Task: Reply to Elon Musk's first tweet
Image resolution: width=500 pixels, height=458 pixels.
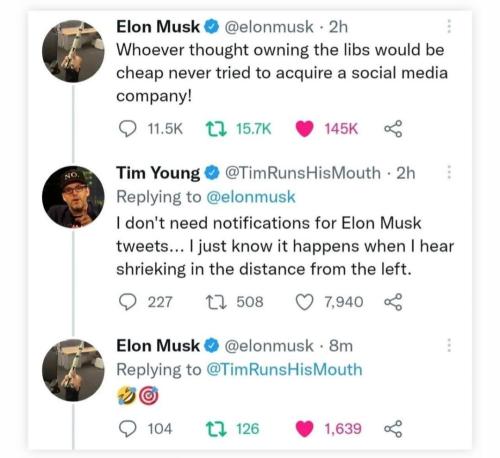Action: click(x=128, y=129)
